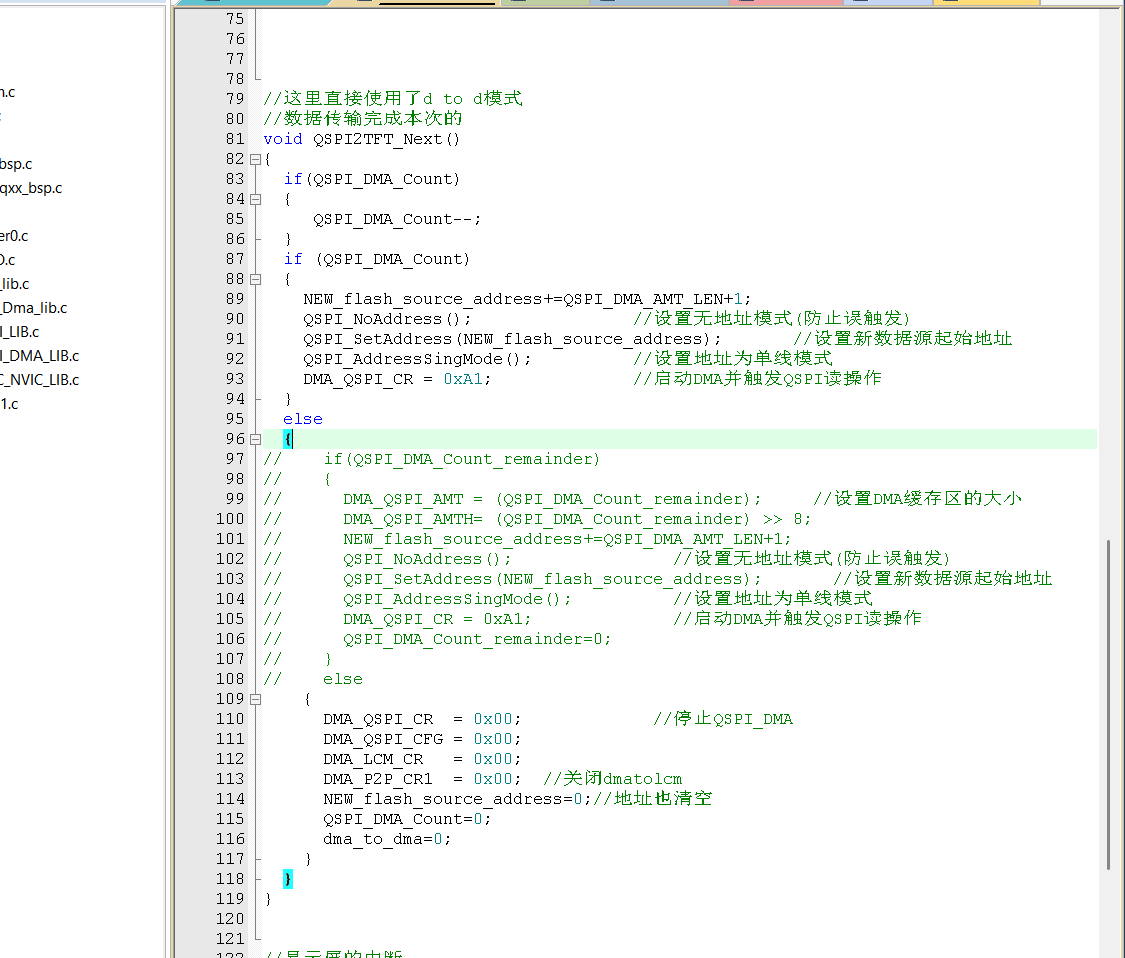
Task: Collapse the else block fold at line 96
Action: pos(255,439)
